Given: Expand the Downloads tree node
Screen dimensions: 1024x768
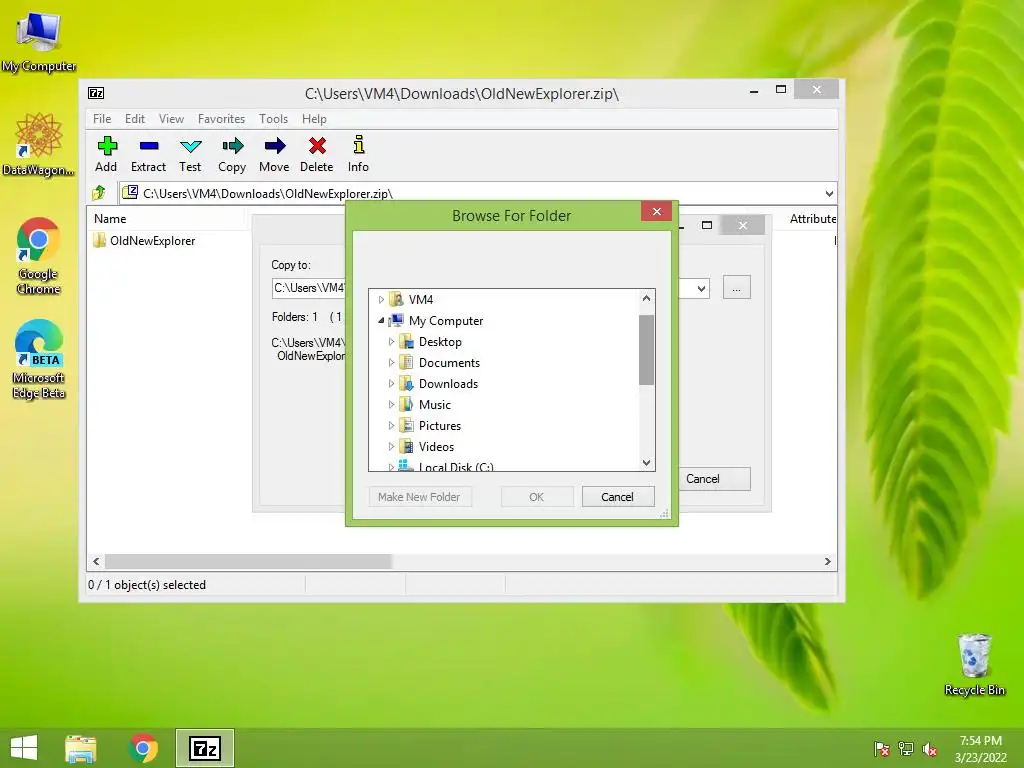Looking at the screenshot, I should (391, 383).
